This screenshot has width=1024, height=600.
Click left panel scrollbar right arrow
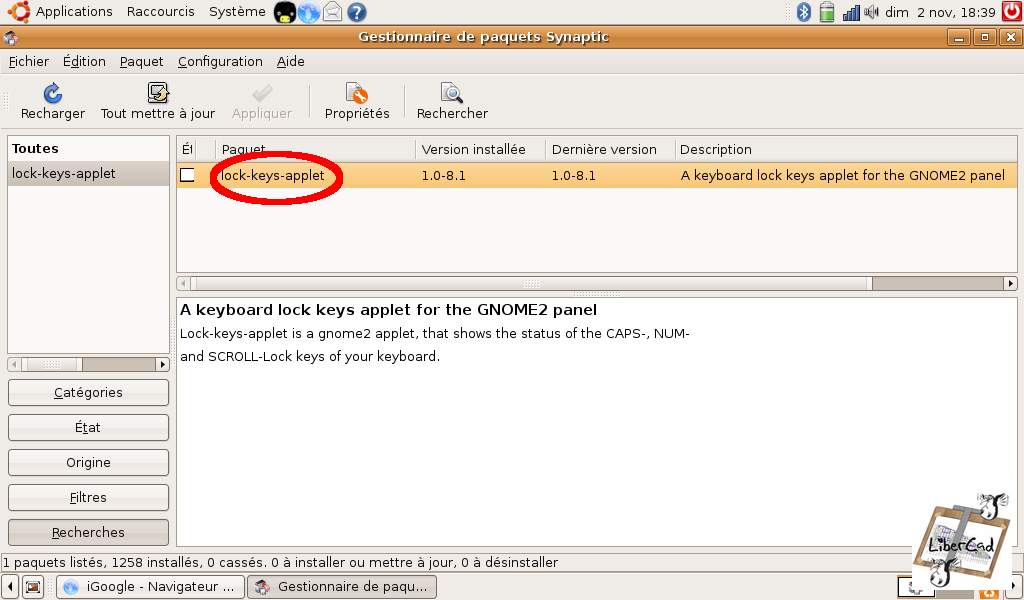(x=163, y=364)
